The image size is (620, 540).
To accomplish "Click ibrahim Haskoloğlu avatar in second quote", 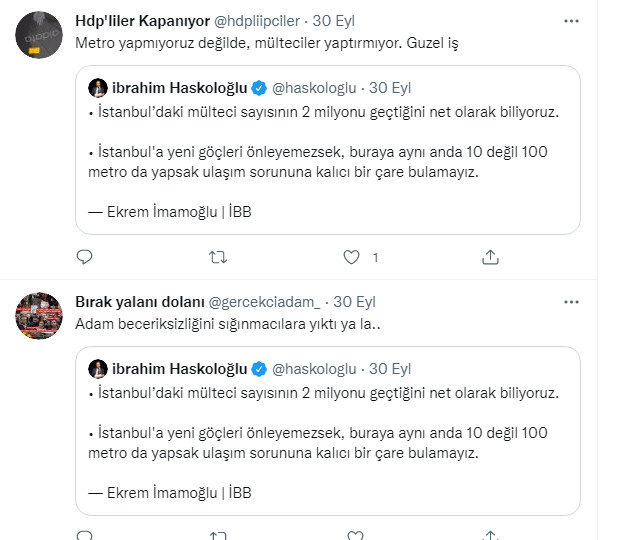I will (99, 367).
